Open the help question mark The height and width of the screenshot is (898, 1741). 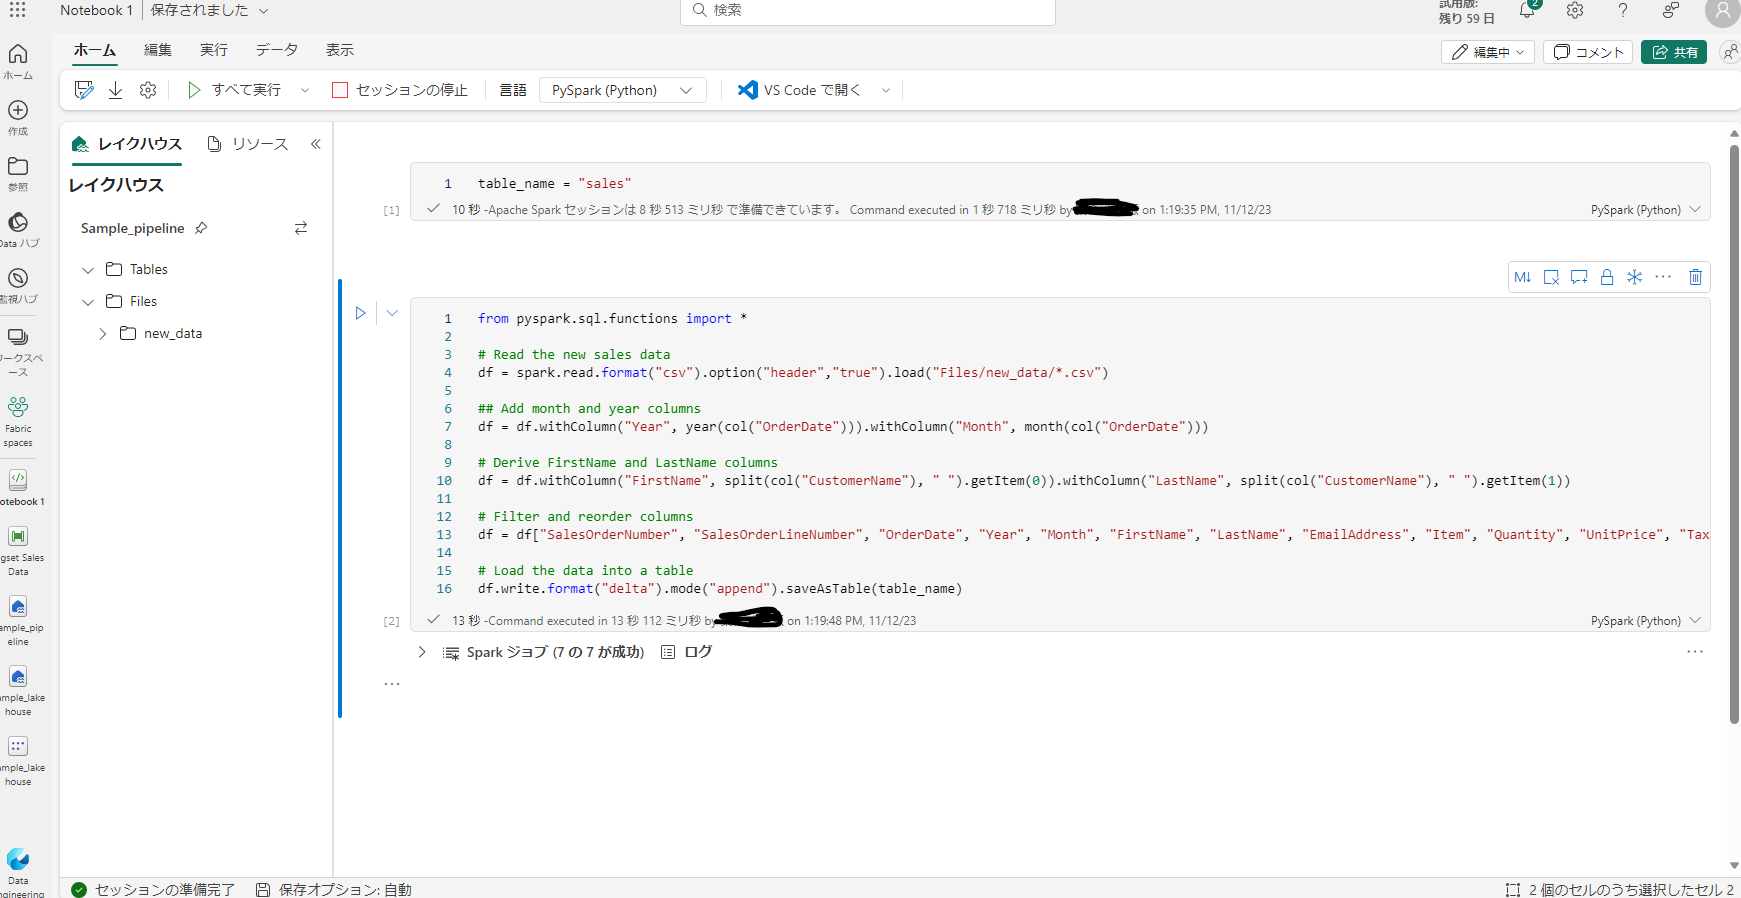pyautogui.click(x=1623, y=10)
